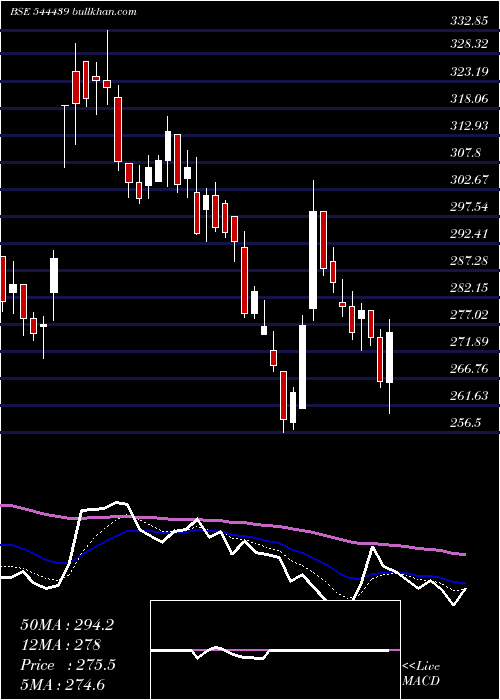Viewport: 500px width, 700px height.
Task: Click the 256.5 axis value
Action: (466, 423)
